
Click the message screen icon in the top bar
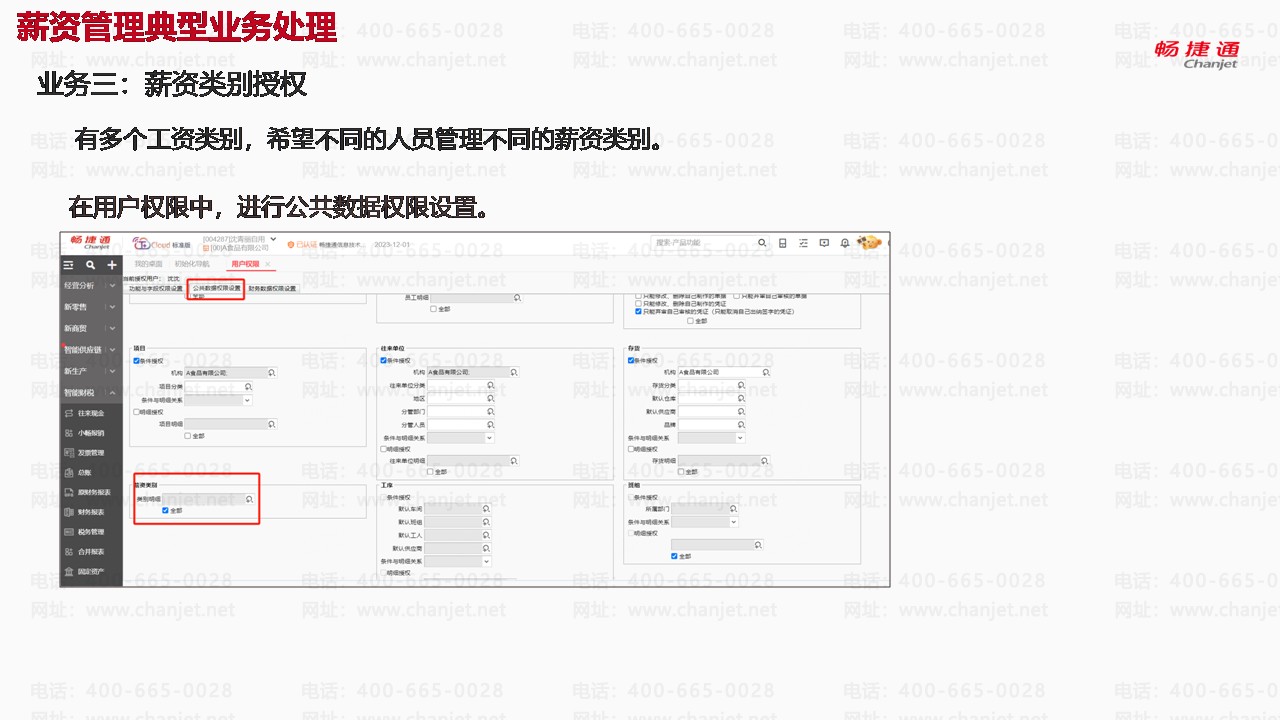click(824, 243)
